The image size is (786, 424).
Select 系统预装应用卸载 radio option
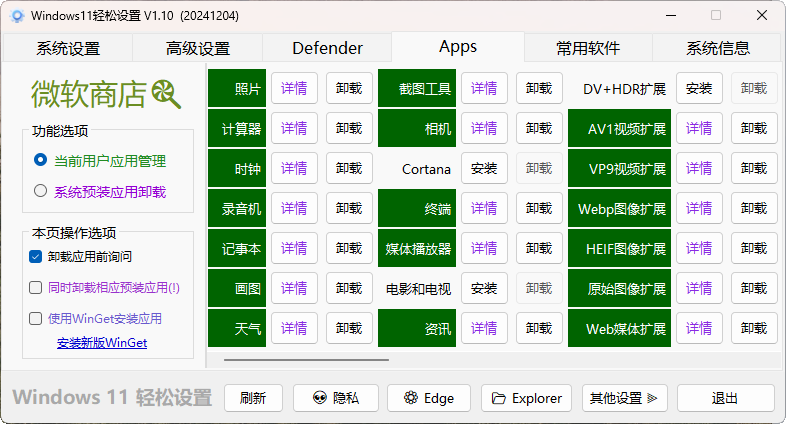point(41,191)
